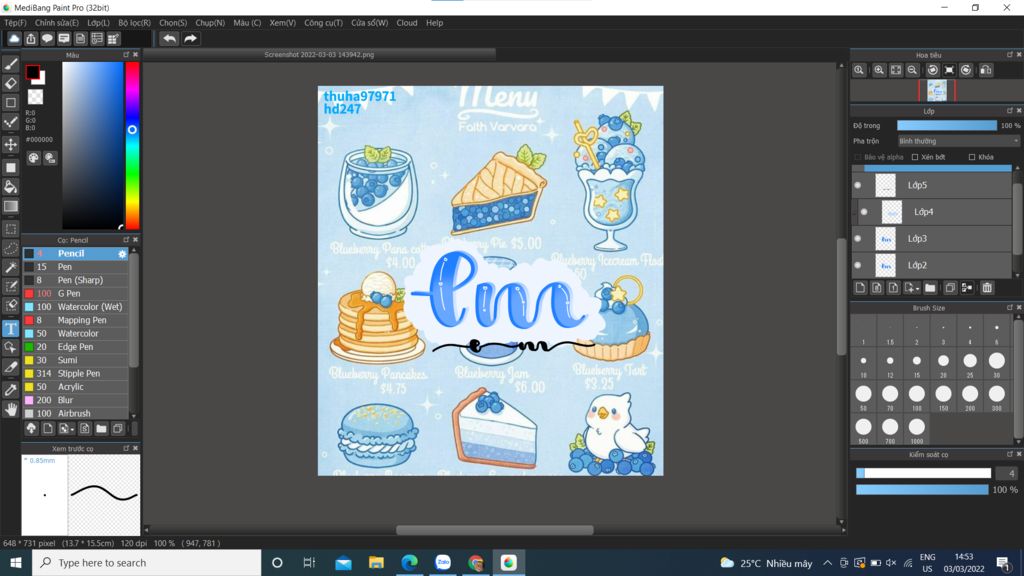Open the Lớp(L) menu
Screen dimensions: 1024x576
pyautogui.click(x=98, y=22)
